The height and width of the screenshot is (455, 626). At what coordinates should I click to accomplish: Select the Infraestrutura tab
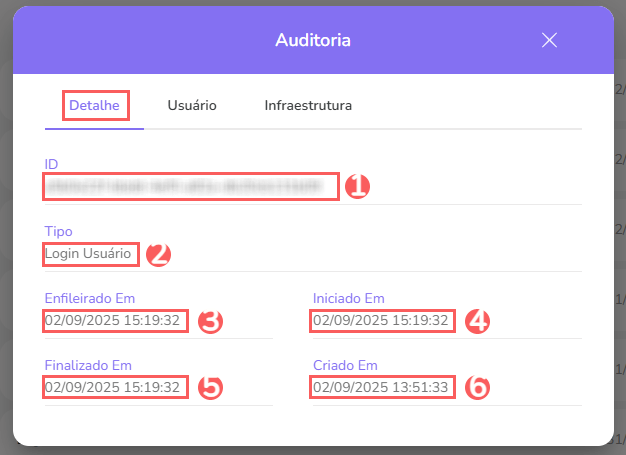coord(308,105)
